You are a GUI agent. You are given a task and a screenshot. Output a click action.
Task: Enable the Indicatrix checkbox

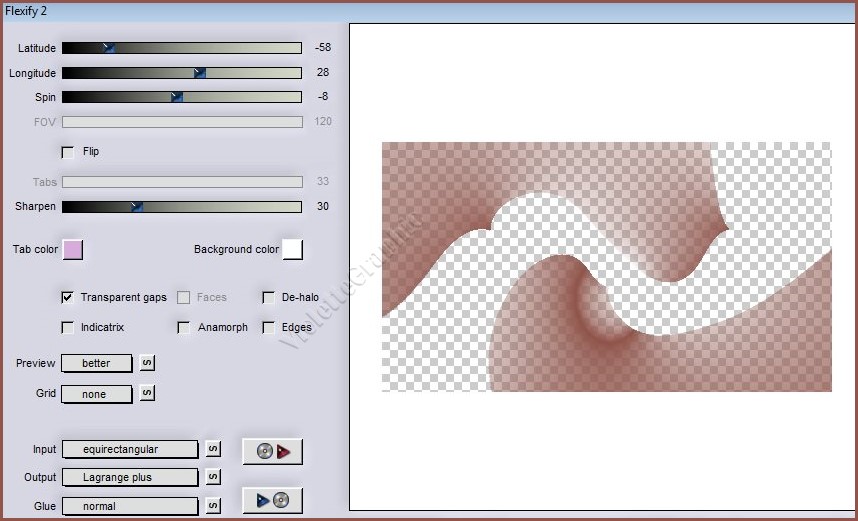pyautogui.click(x=68, y=327)
